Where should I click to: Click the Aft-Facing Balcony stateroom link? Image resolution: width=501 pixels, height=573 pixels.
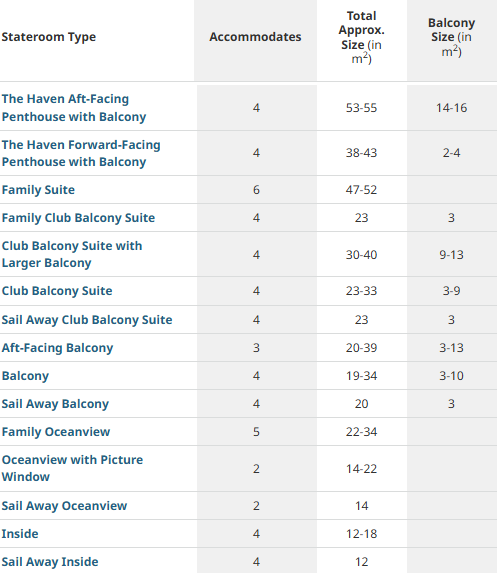click(57, 348)
